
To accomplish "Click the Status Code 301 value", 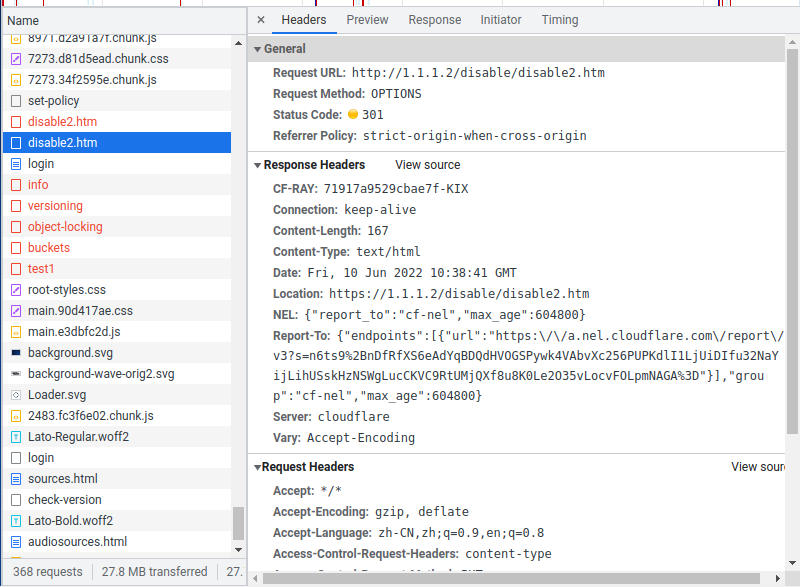I will (373, 115).
